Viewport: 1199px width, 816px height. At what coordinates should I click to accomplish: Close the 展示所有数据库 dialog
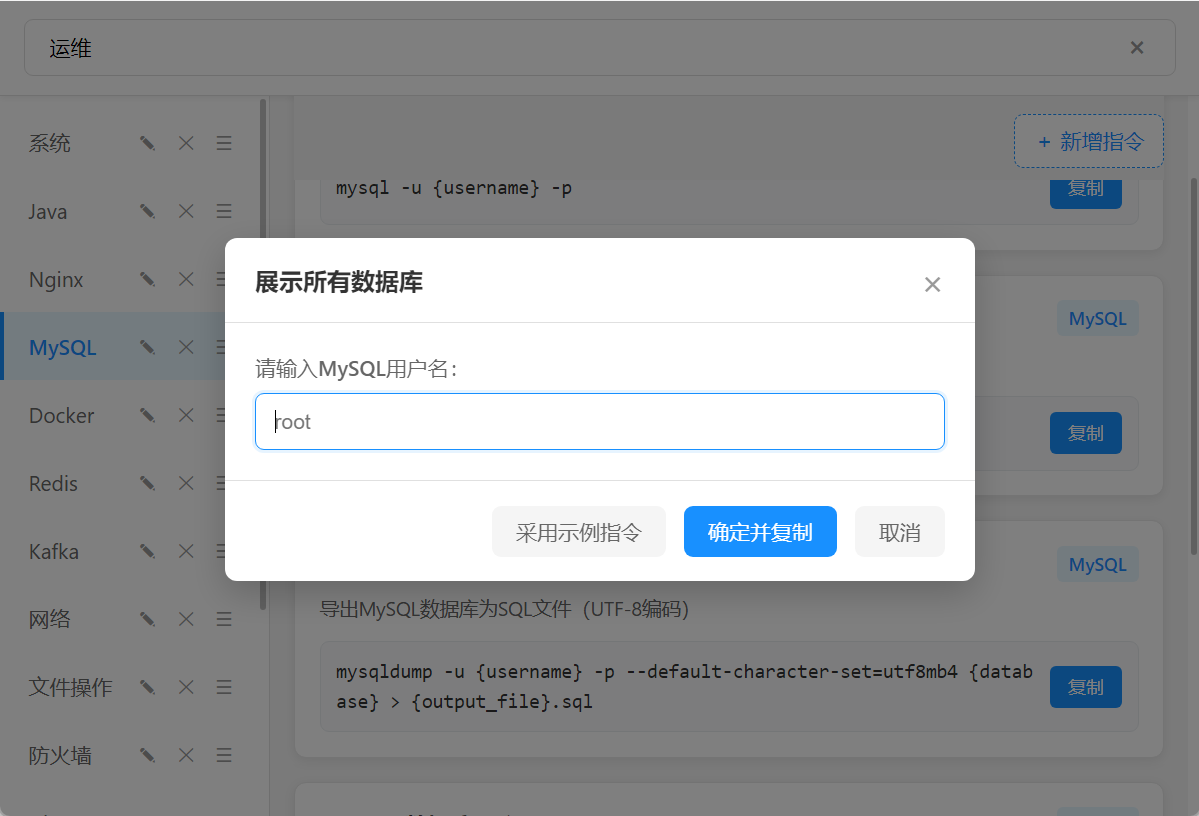(932, 284)
